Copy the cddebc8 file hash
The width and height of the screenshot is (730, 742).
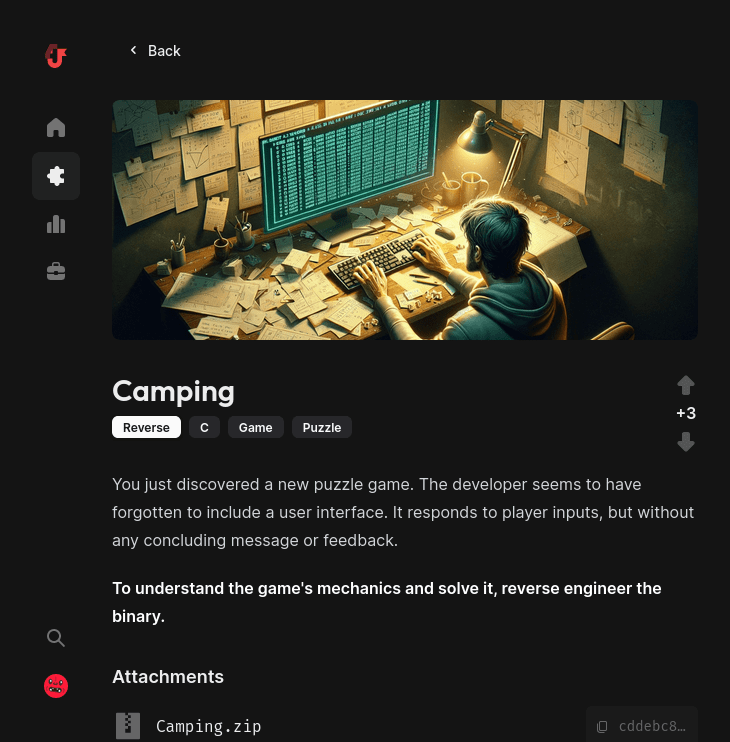642,726
